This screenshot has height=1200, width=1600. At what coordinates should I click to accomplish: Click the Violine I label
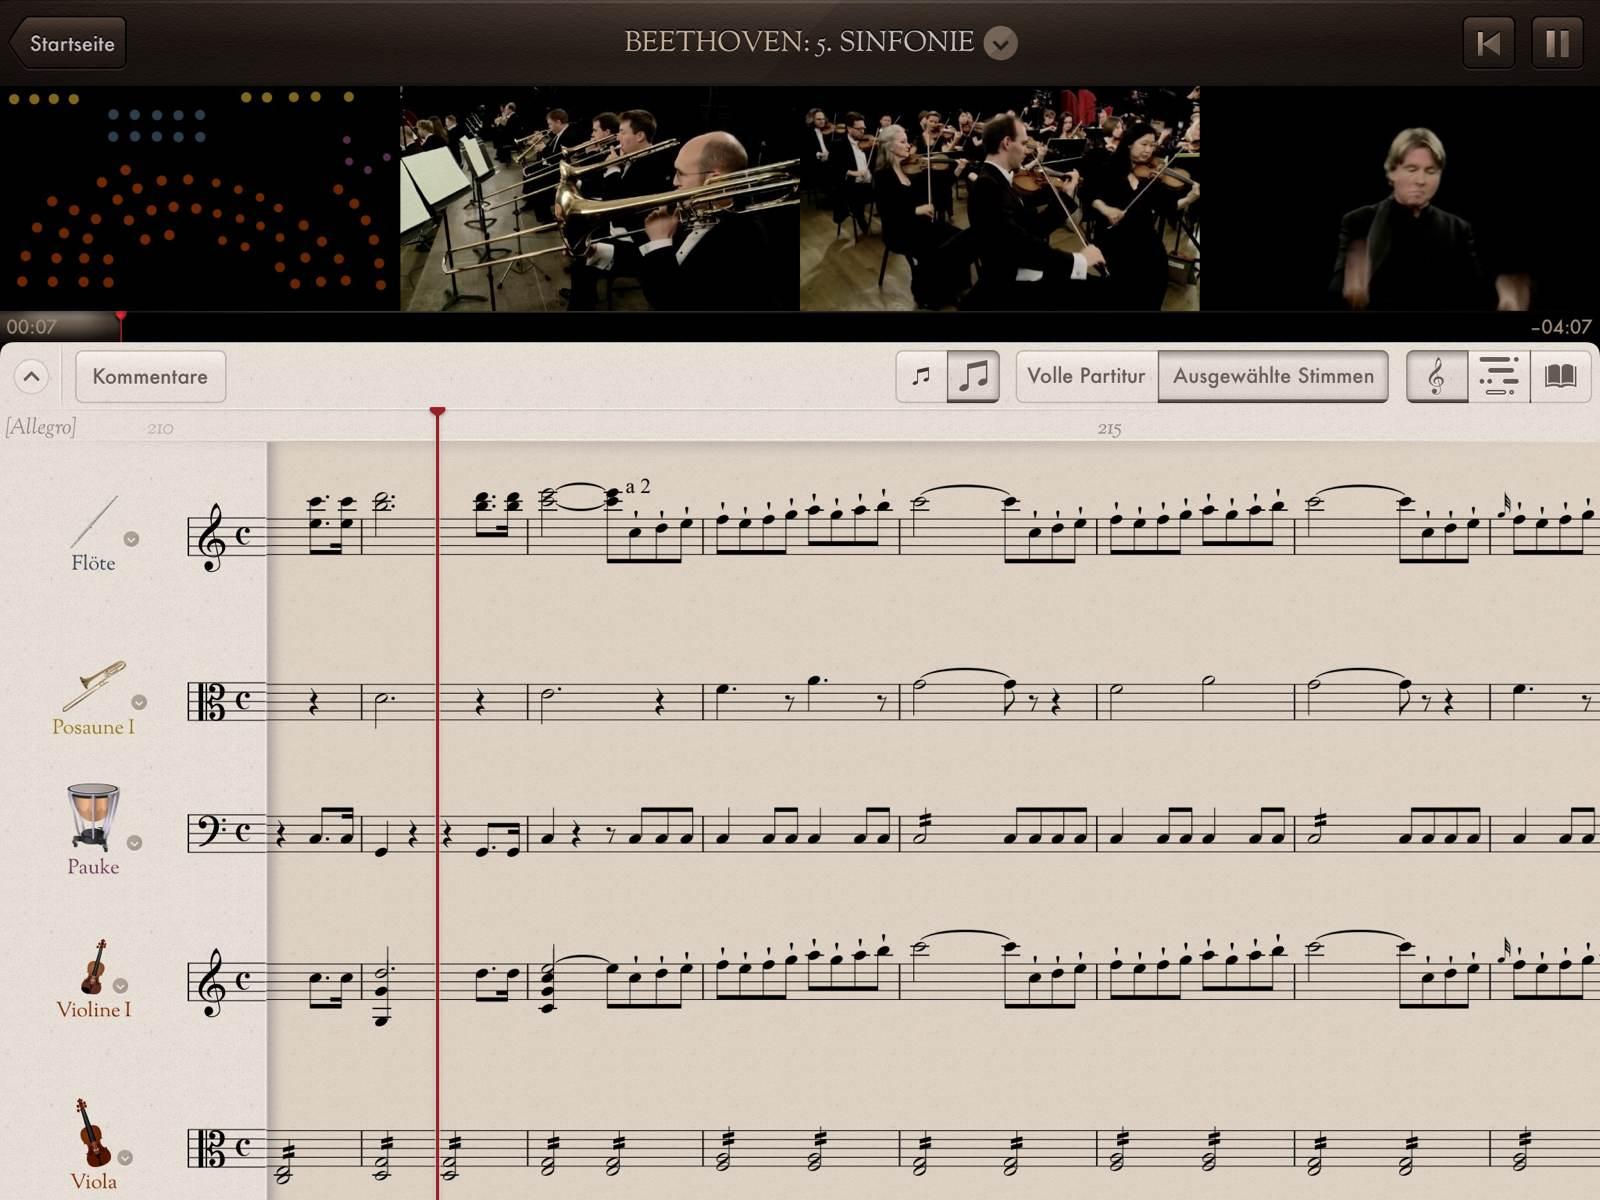[93, 1010]
